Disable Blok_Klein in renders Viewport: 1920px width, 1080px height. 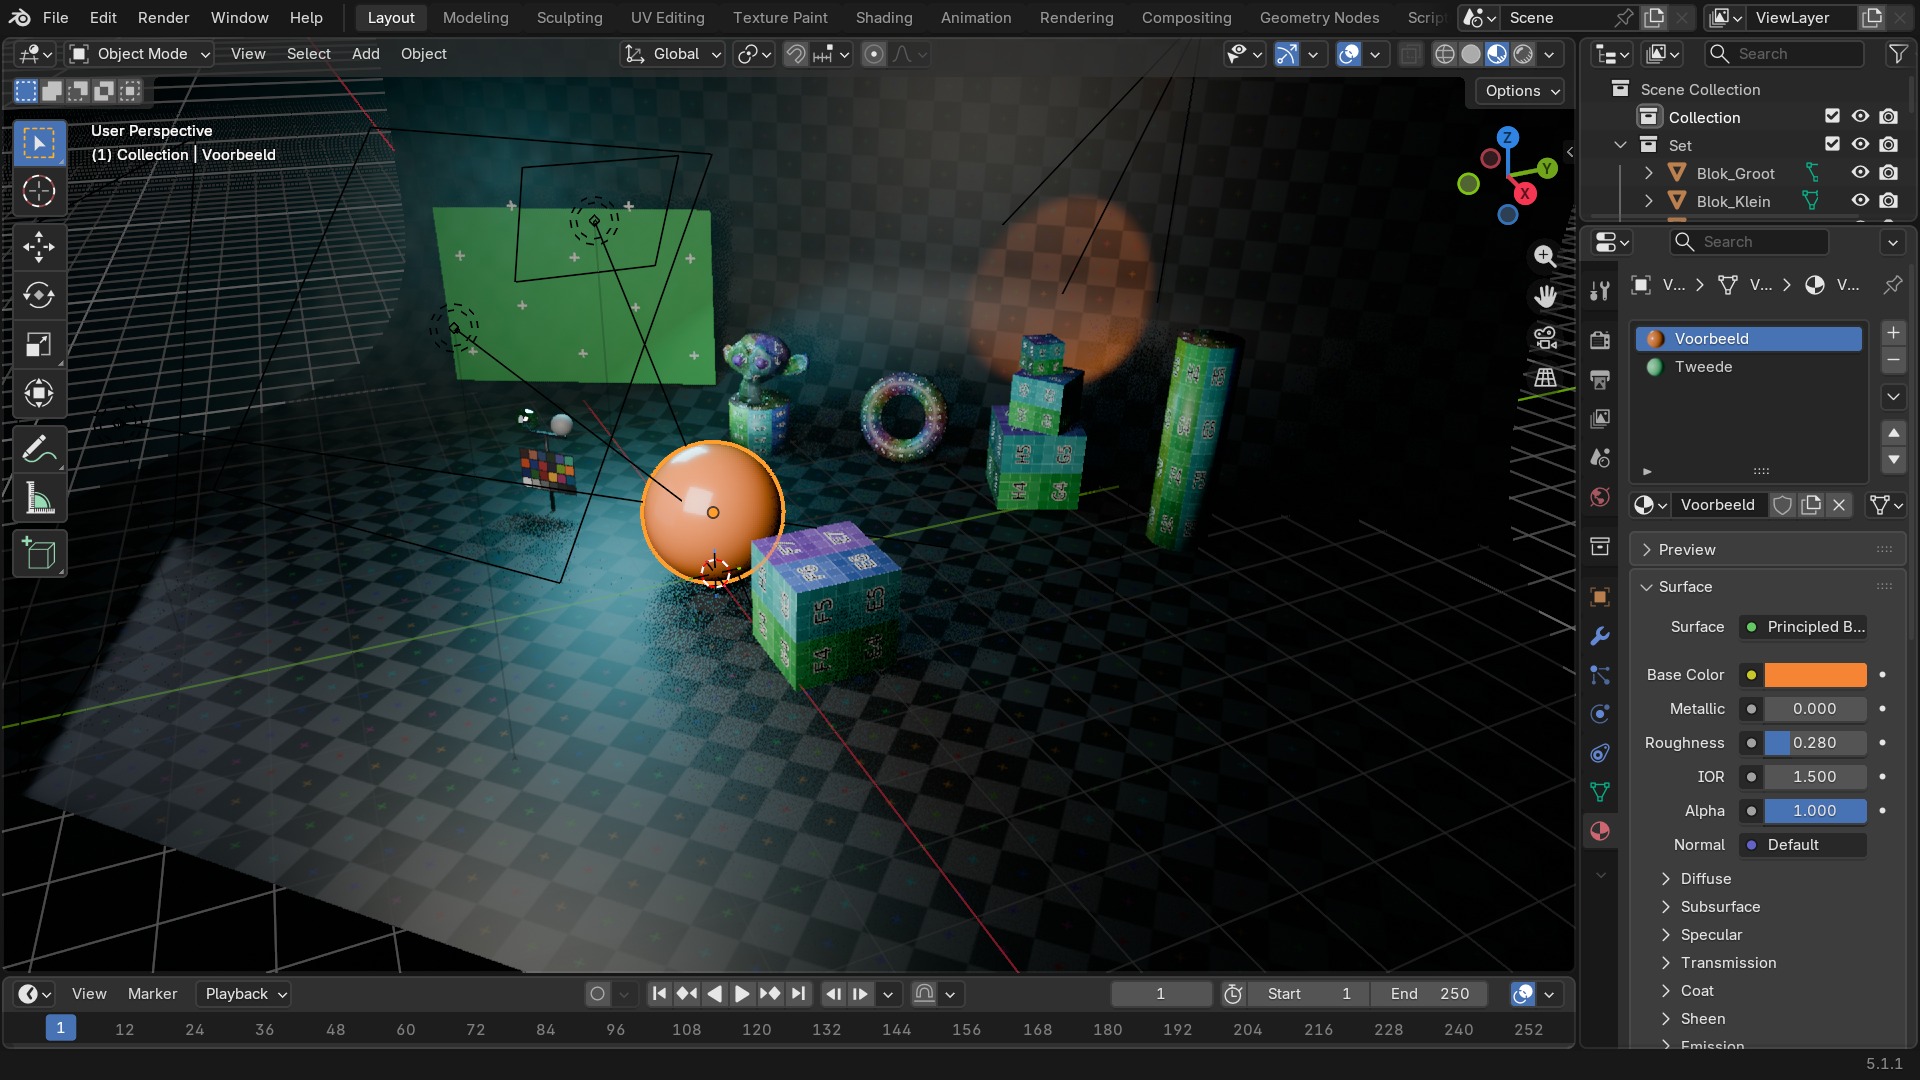(1888, 201)
